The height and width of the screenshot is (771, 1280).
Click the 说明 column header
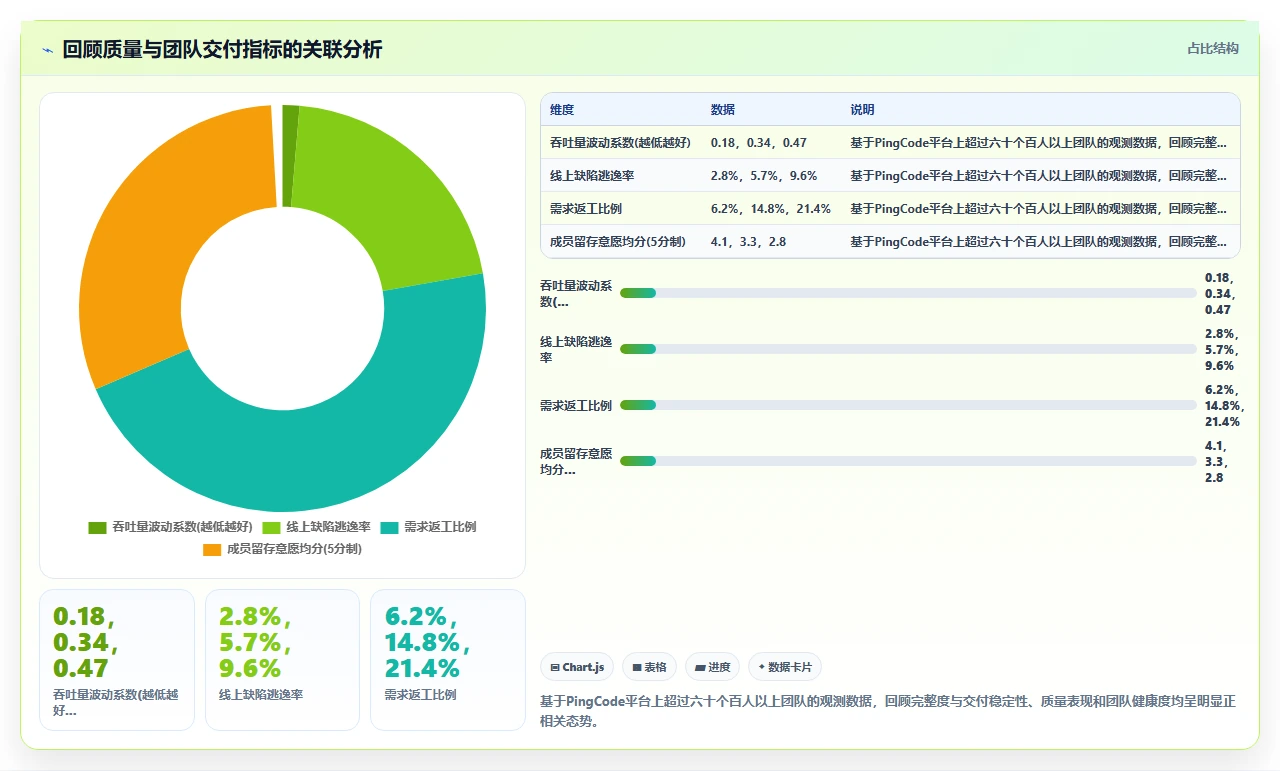tap(863, 110)
